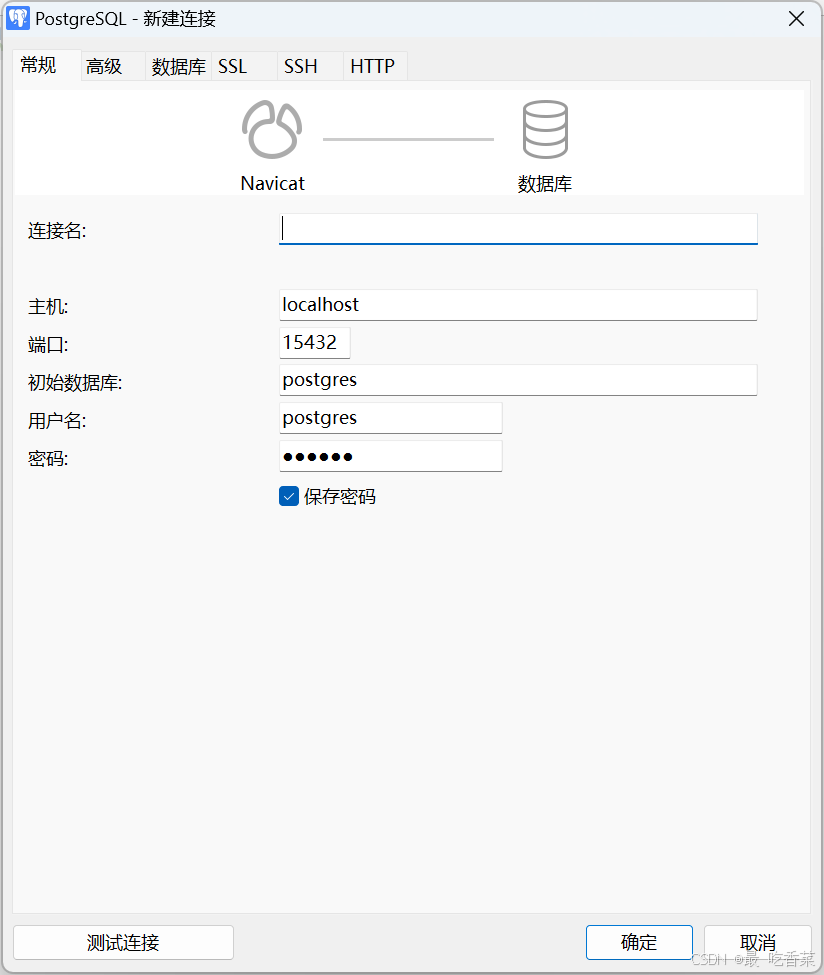The width and height of the screenshot is (824, 975).
Task: Click the database cylinder icon
Action: click(x=545, y=129)
